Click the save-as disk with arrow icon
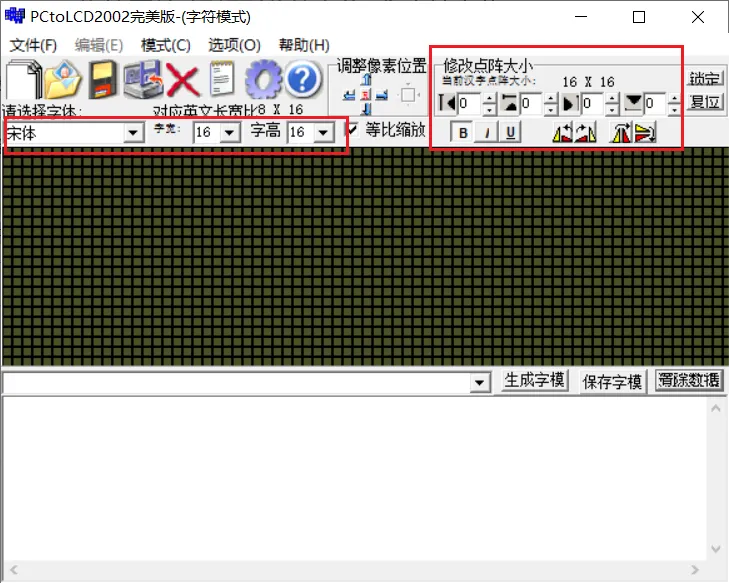 coord(143,79)
